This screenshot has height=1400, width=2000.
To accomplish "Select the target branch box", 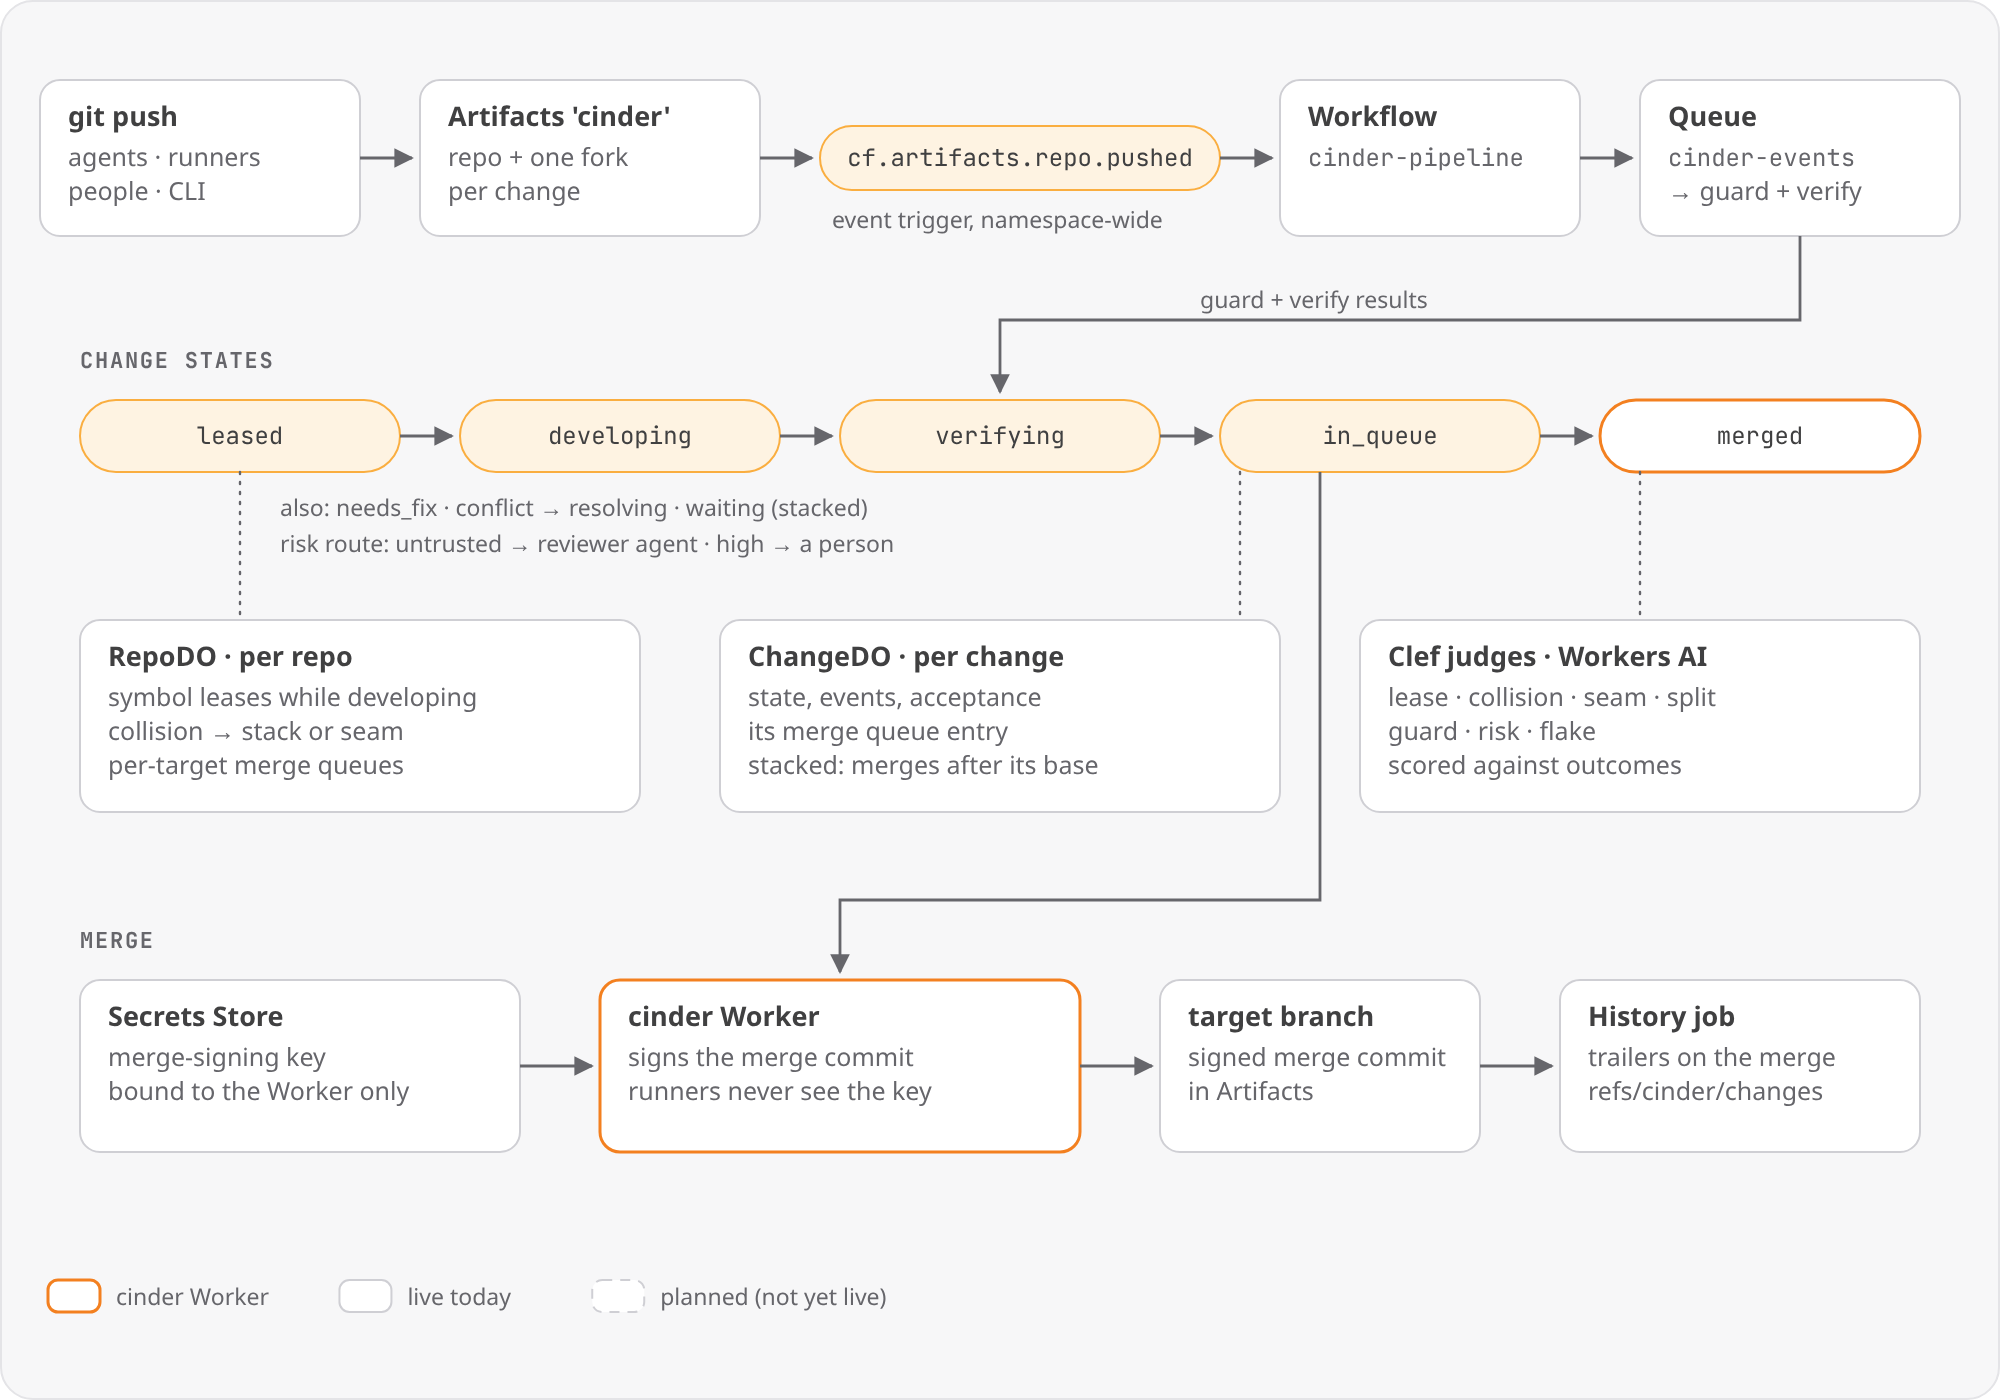I will click(1320, 1066).
